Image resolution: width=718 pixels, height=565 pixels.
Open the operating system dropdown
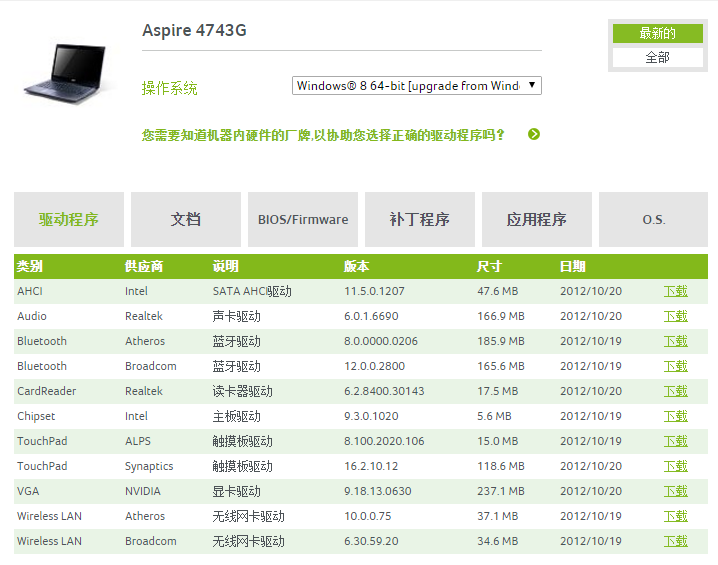pyautogui.click(x=417, y=86)
